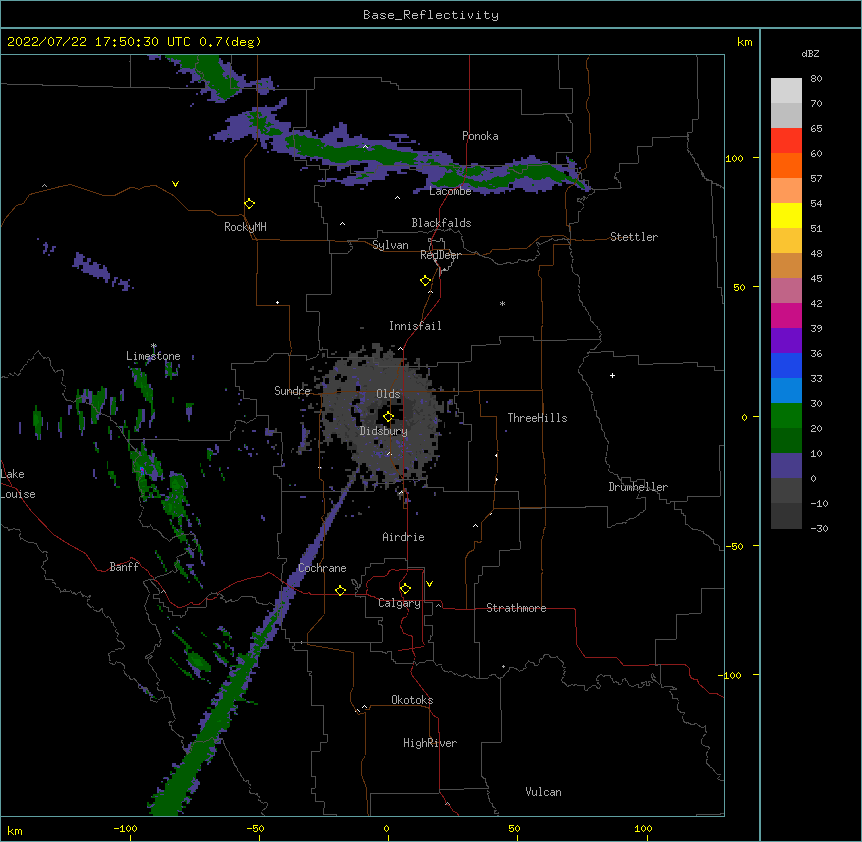Click the Base_Reflectivity title text

tap(431, 15)
